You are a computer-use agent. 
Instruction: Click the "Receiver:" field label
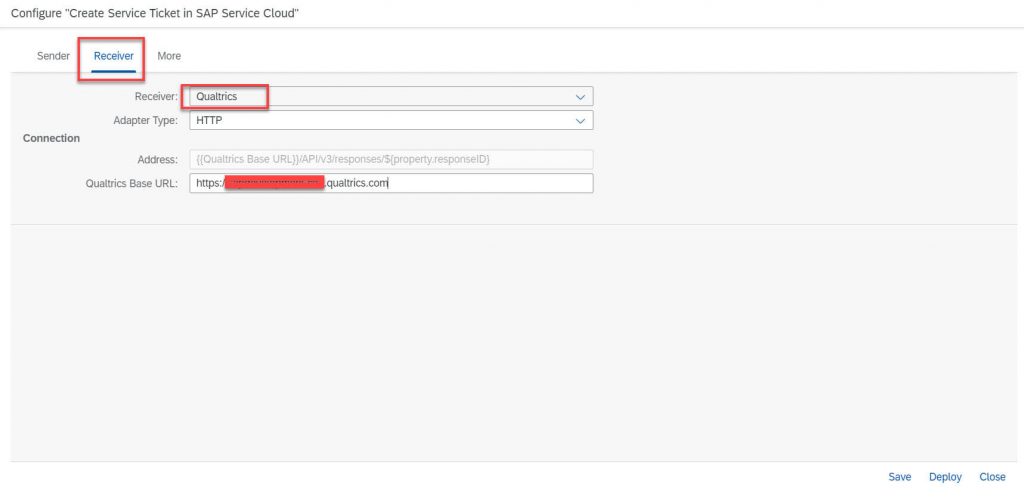pyautogui.click(x=156, y=97)
